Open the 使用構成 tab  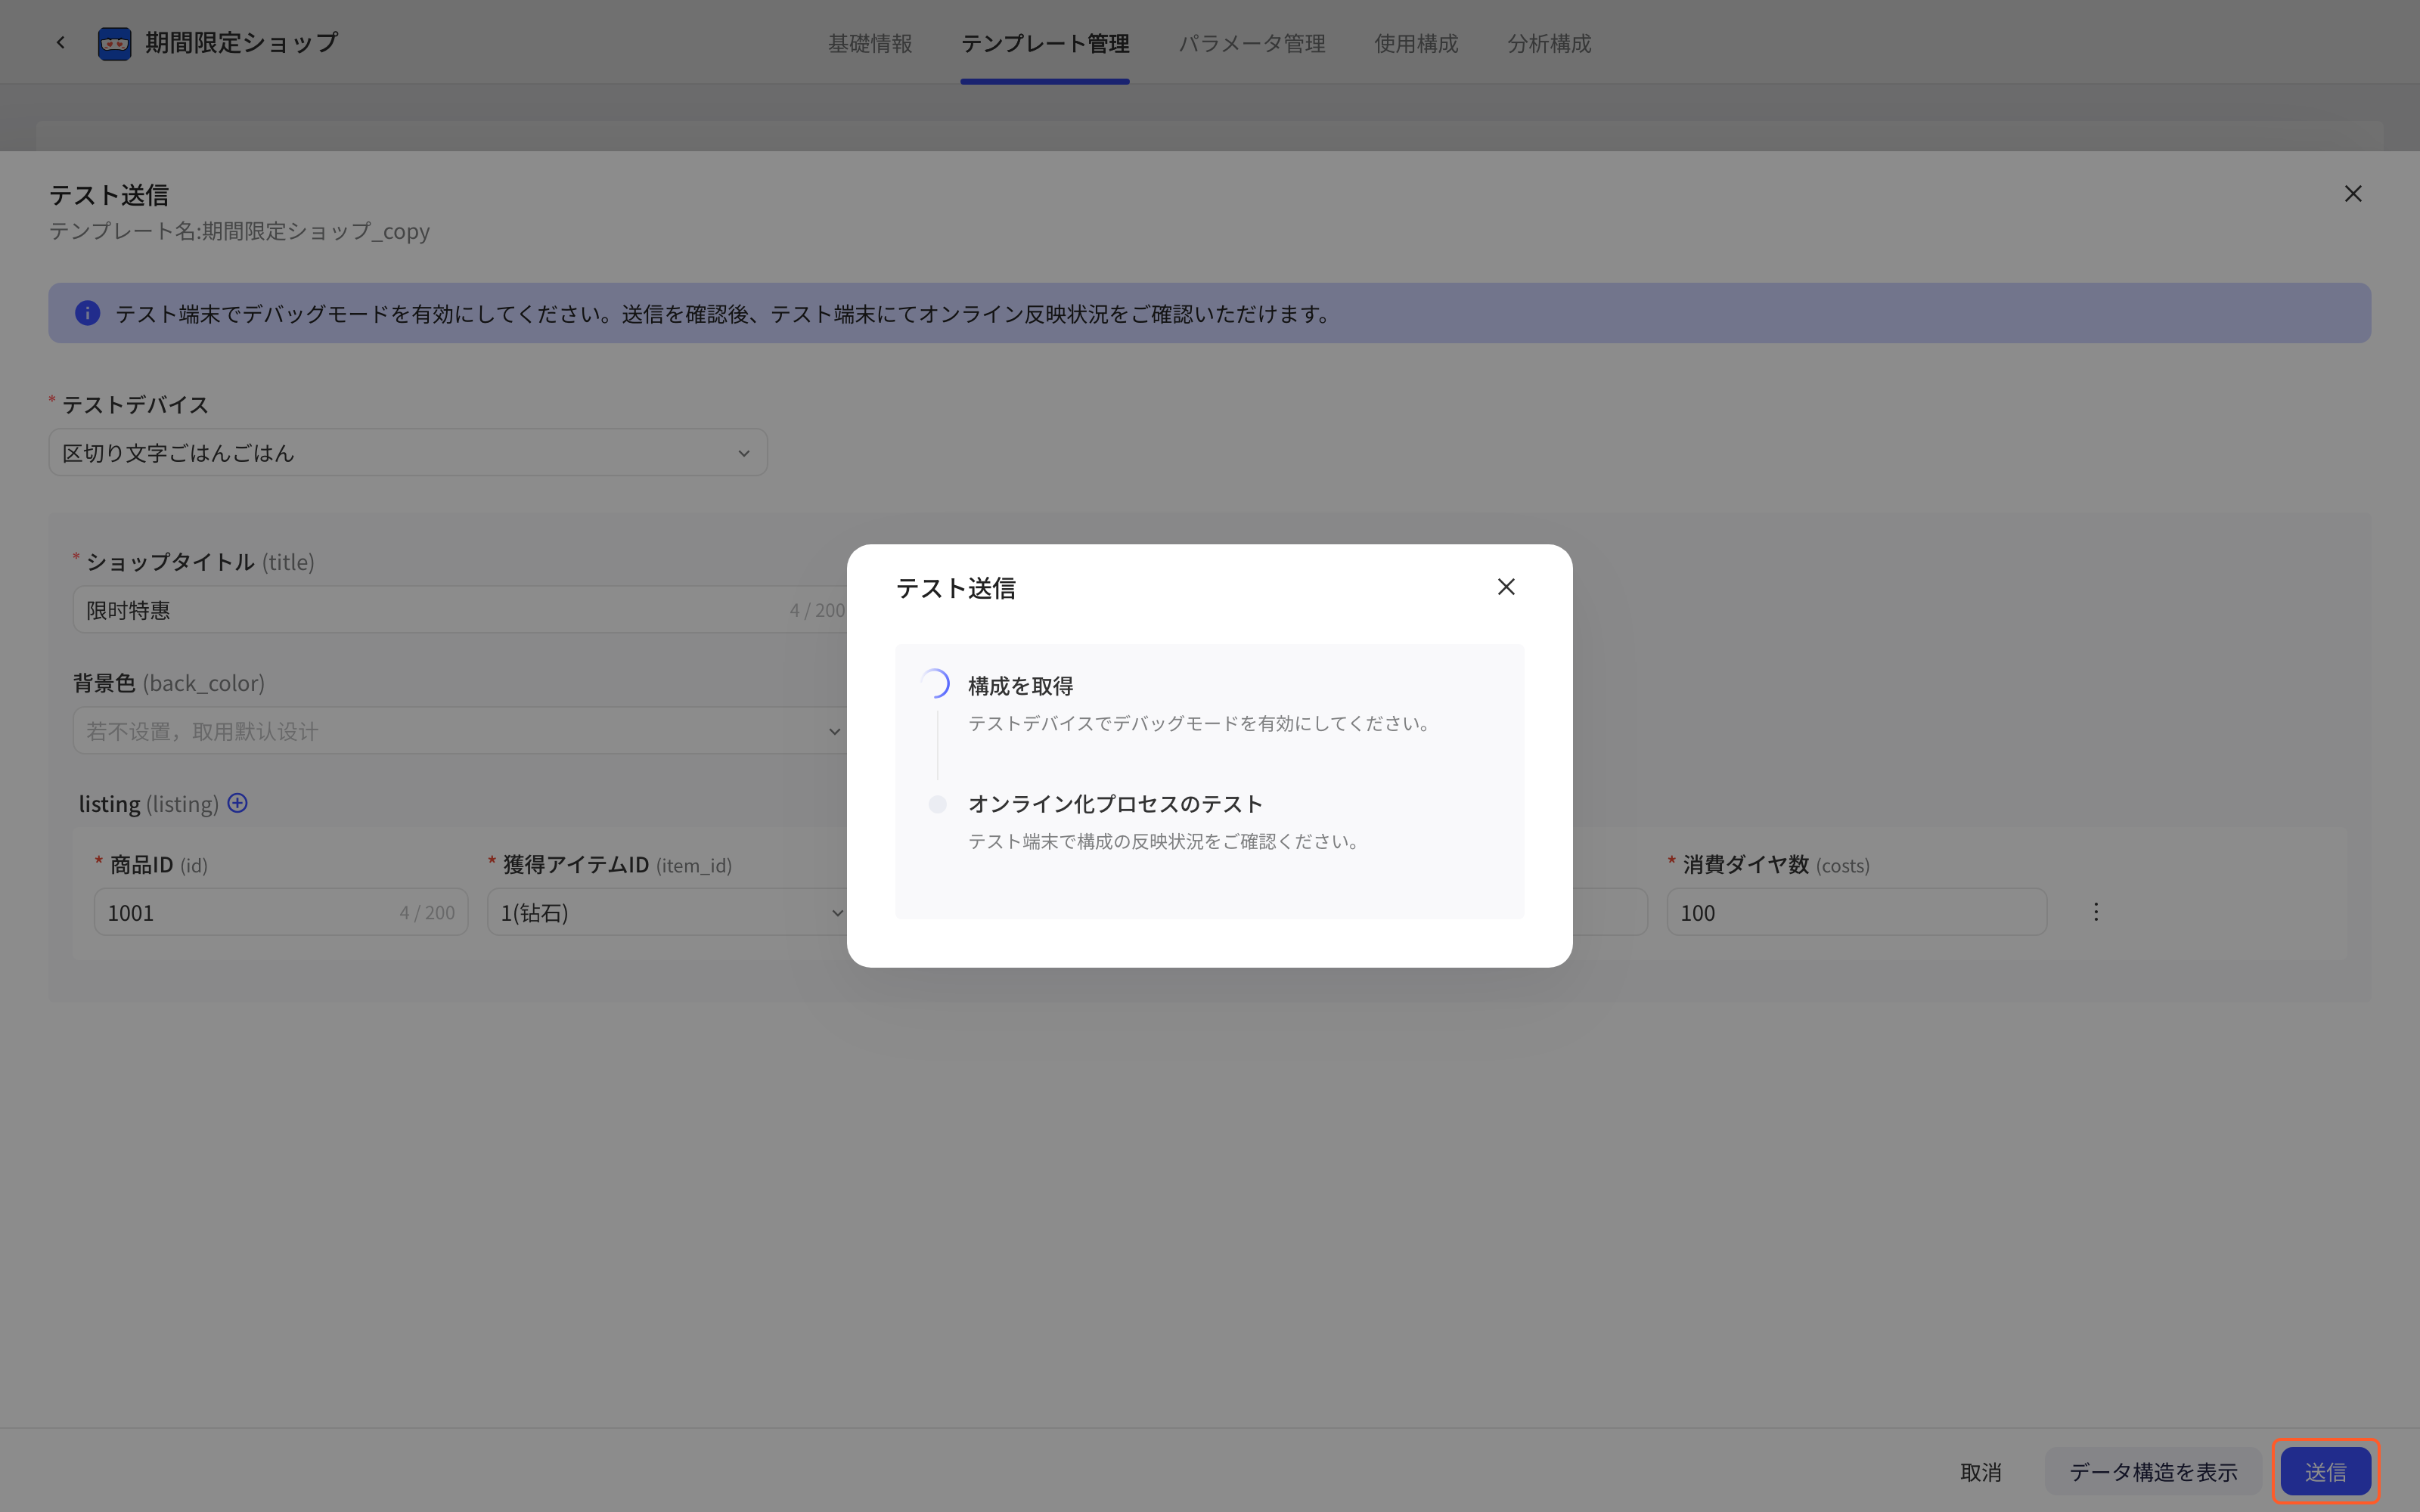(1416, 43)
